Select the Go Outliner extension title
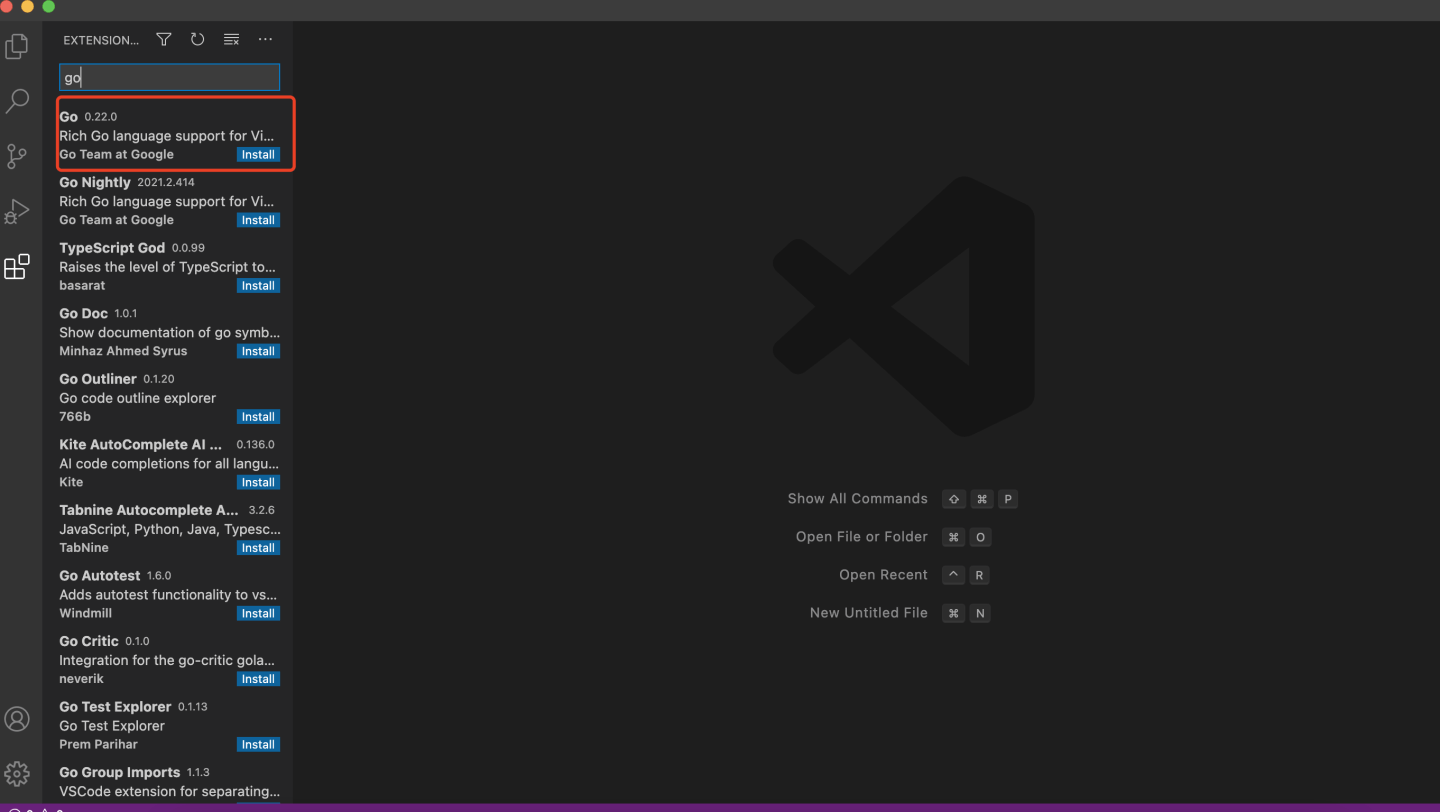Viewport: 1440px width, 812px height. (98, 379)
